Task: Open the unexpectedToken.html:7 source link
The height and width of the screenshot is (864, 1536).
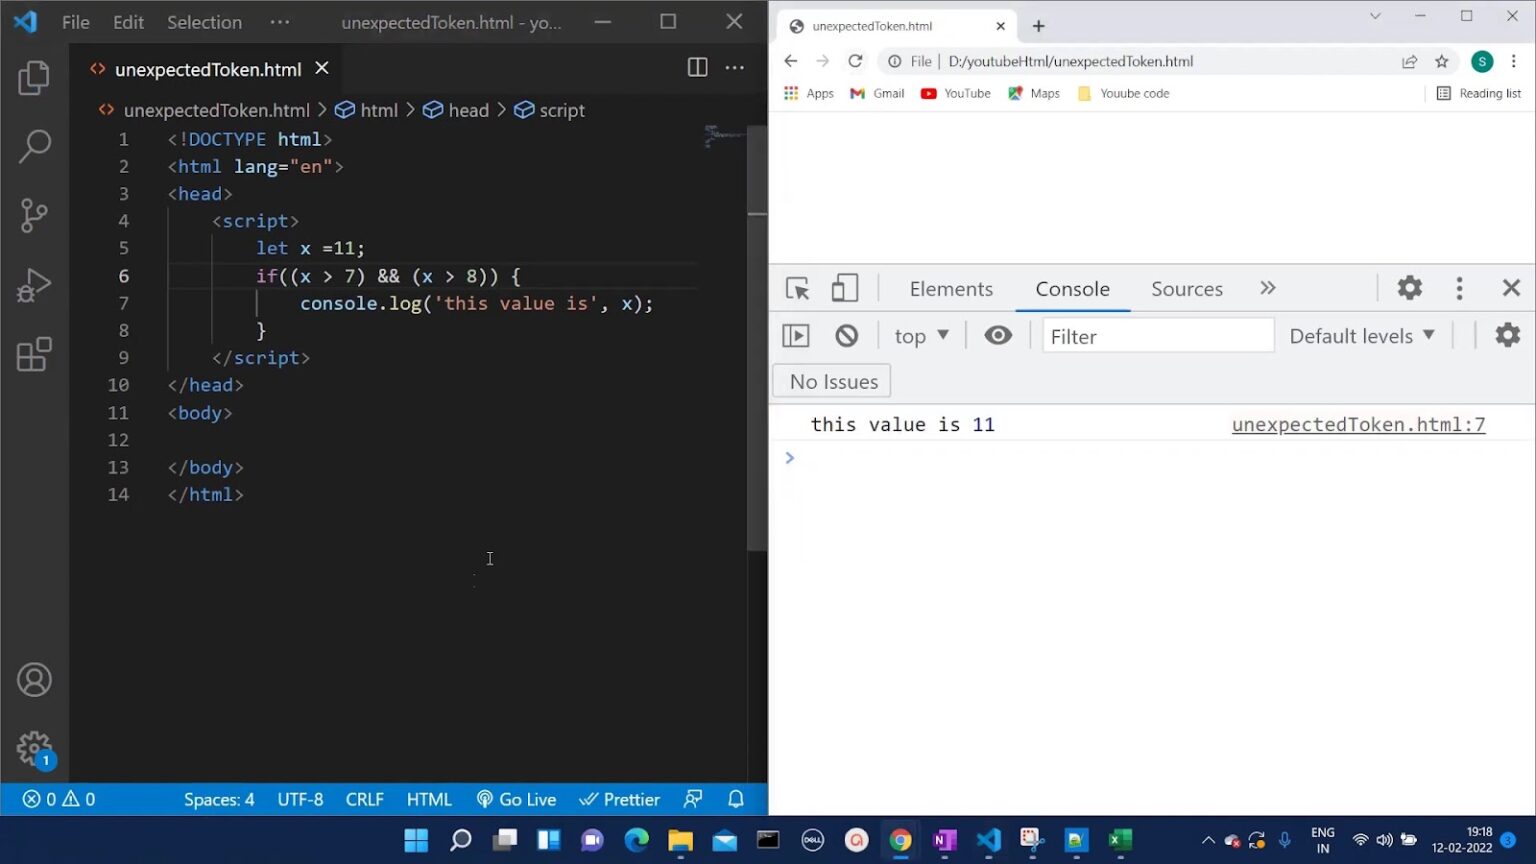Action: 1358,425
